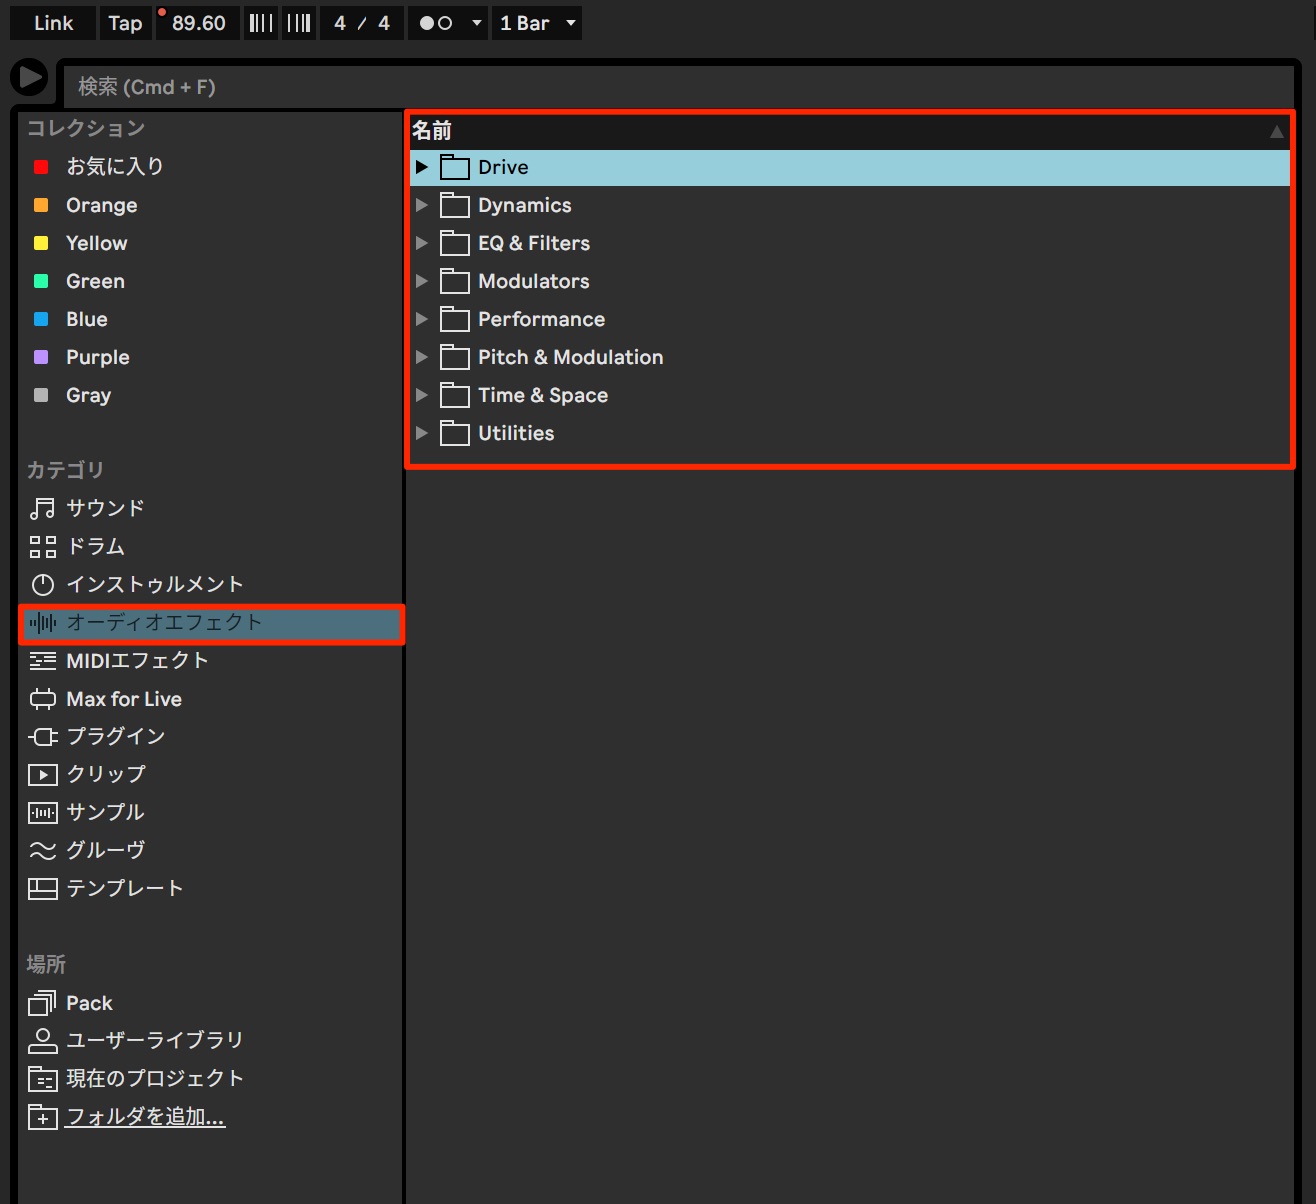Click the Max for Live icon
Image resolution: width=1316 pixels, height=1204 pixels.
[42, 699]
